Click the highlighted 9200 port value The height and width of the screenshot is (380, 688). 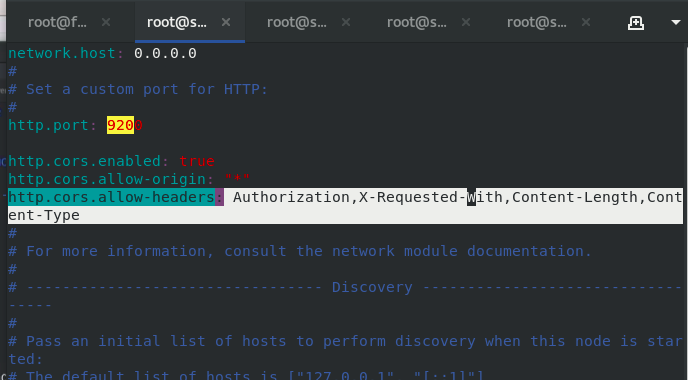pyautogui.click(x=125, y=125)
